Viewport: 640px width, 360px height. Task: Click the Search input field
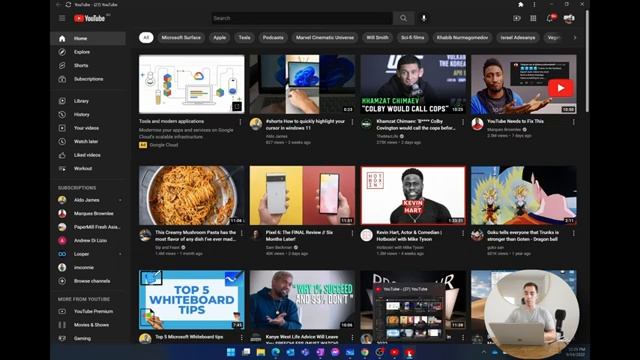302,18
